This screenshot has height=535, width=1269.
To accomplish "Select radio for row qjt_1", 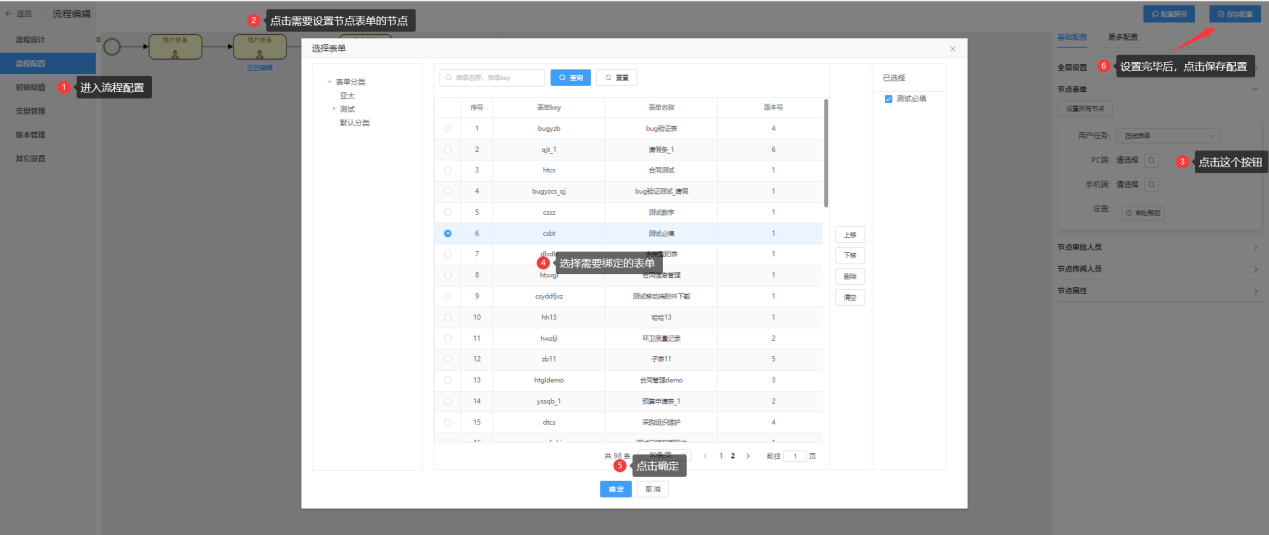I will pos(447,149).
